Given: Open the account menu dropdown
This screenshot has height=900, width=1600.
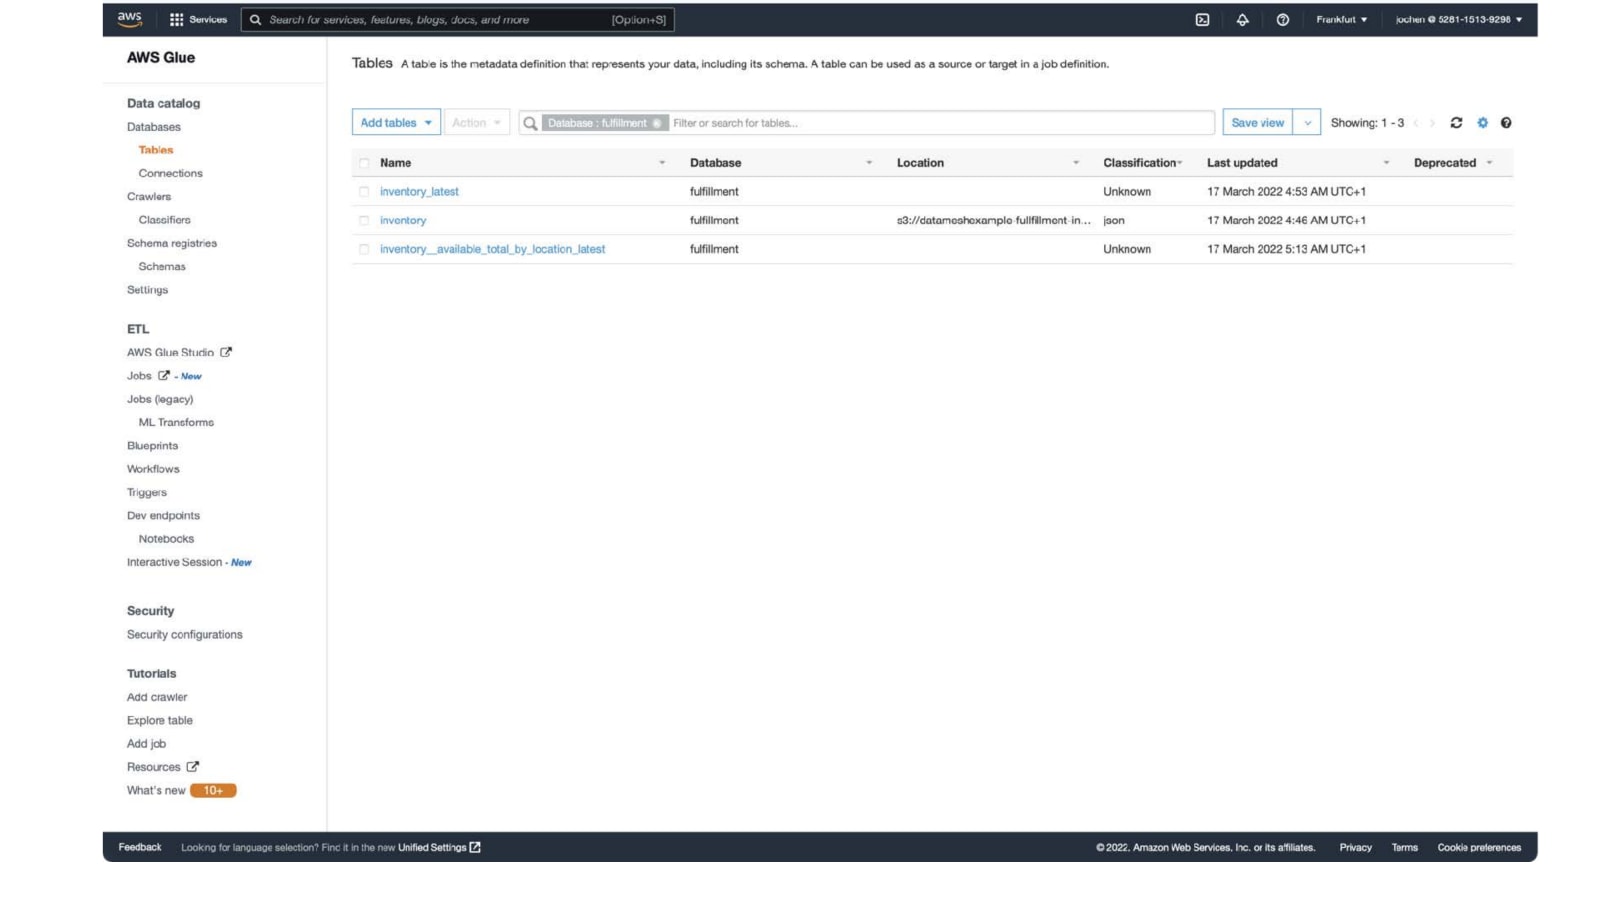Looking at the screenshot, I should [x=1459, y=19].
